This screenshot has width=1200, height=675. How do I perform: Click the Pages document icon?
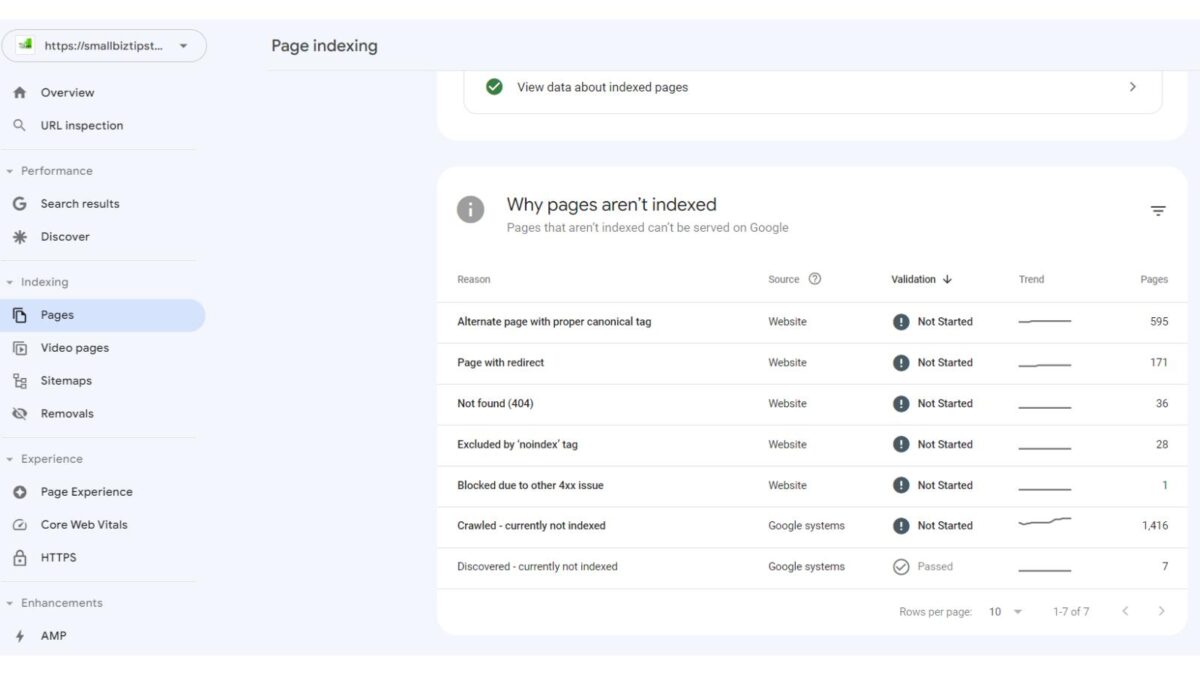19,315
